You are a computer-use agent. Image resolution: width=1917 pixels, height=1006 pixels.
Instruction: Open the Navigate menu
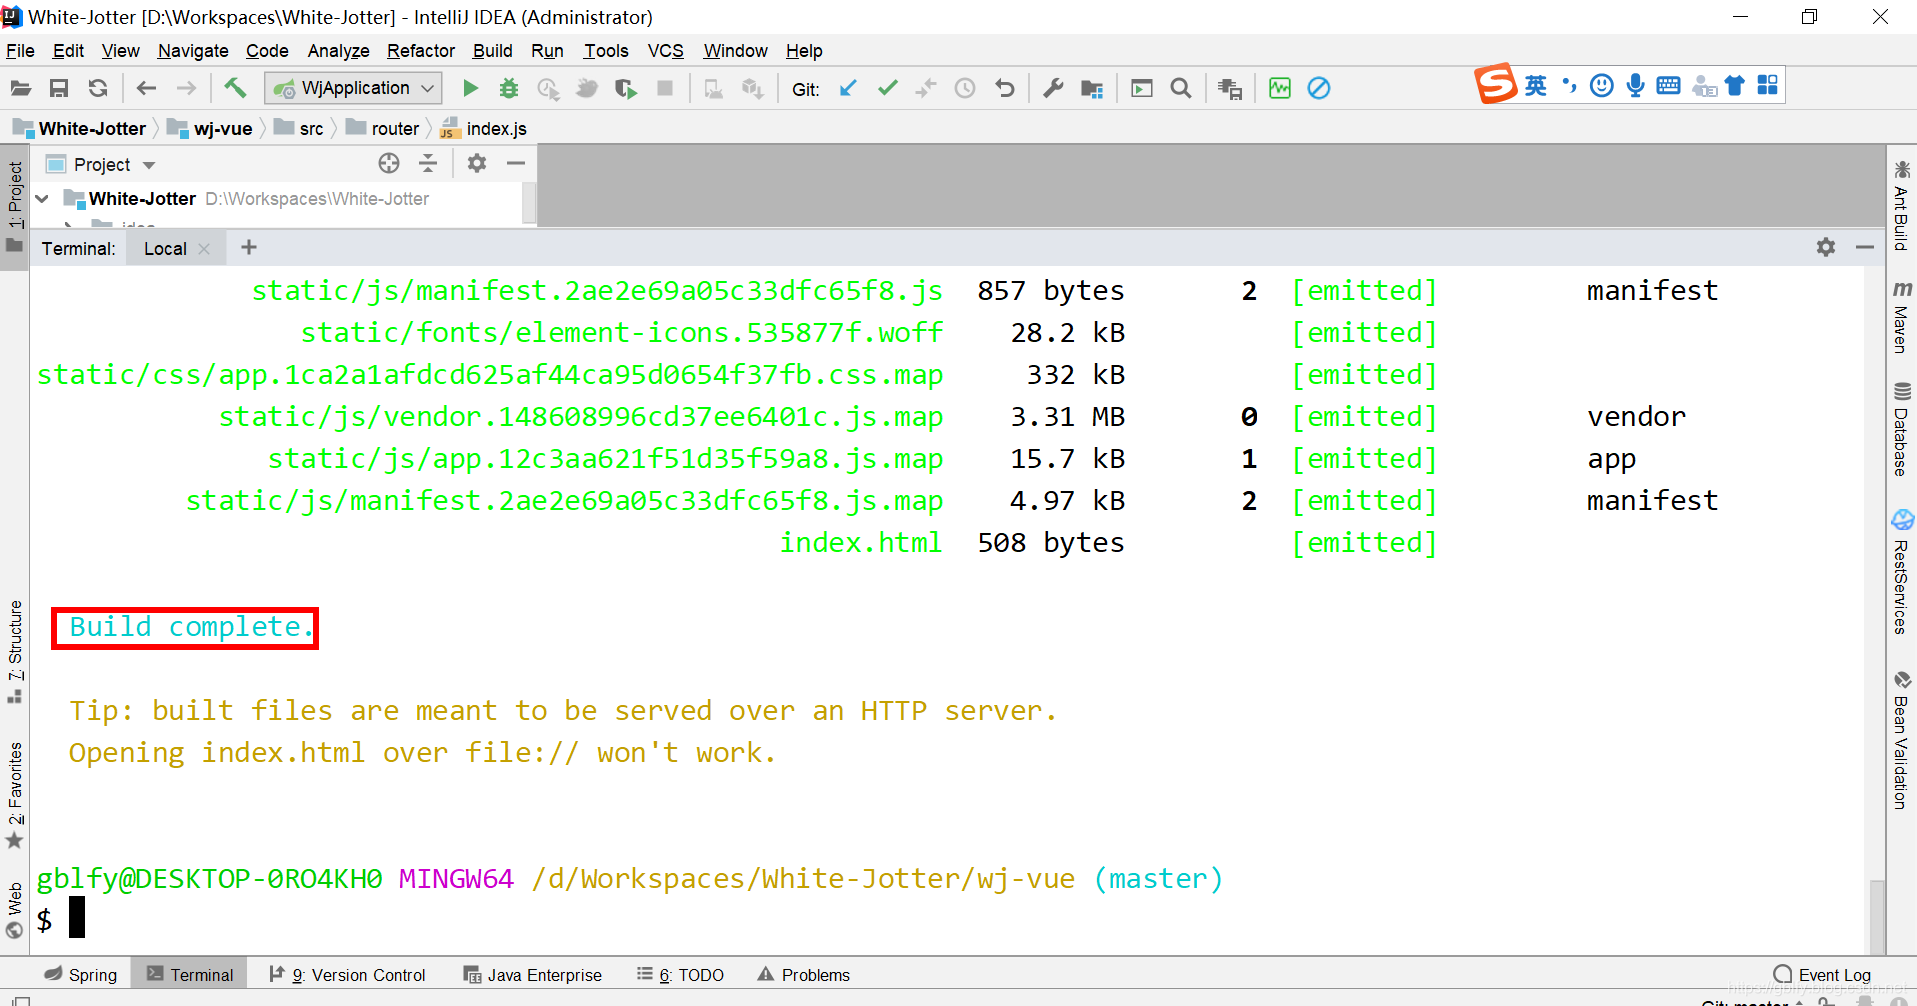(x=193, y=51)
